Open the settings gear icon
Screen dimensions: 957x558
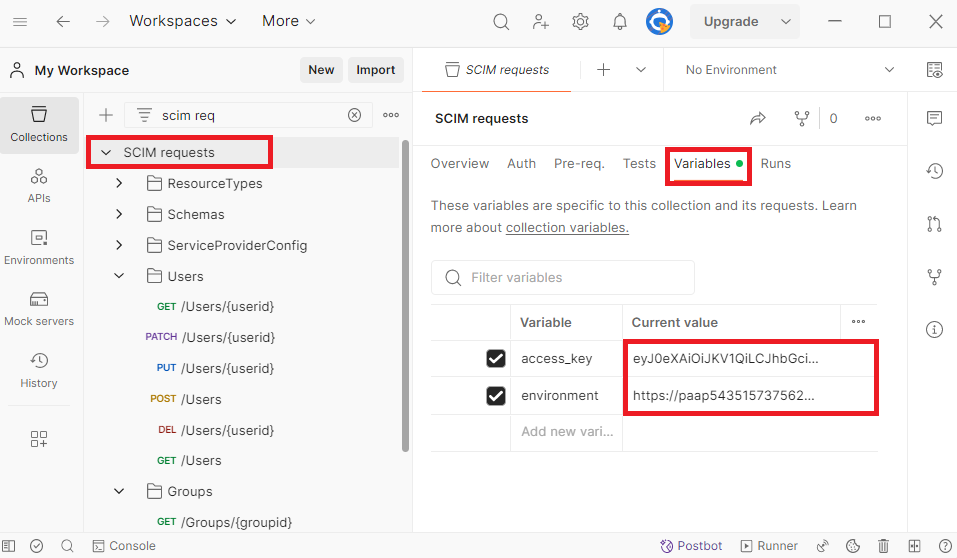coord(580,22)
